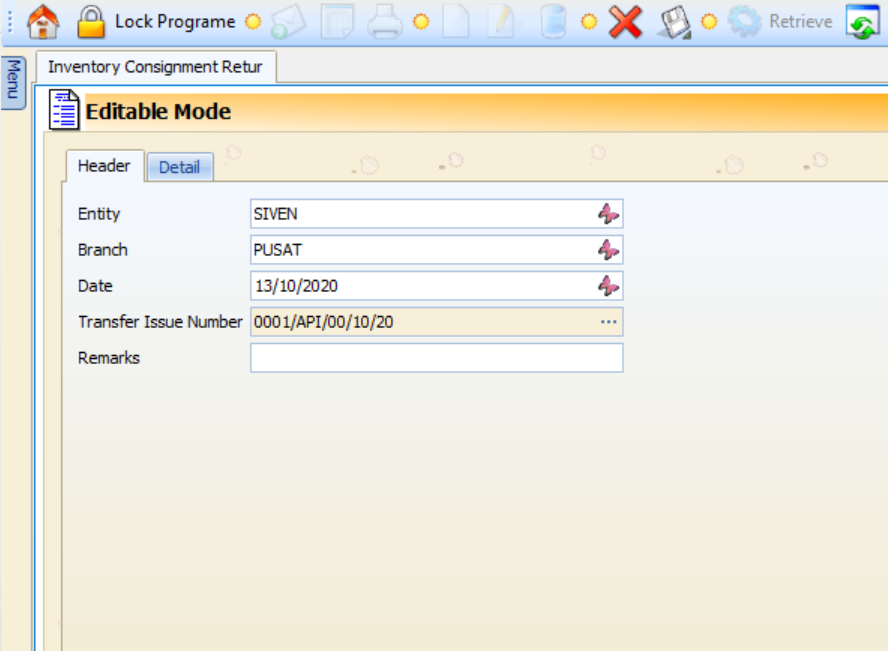Click the Transfer Issue Number label
Screen dimensions: 888x651
coord(160,322)
